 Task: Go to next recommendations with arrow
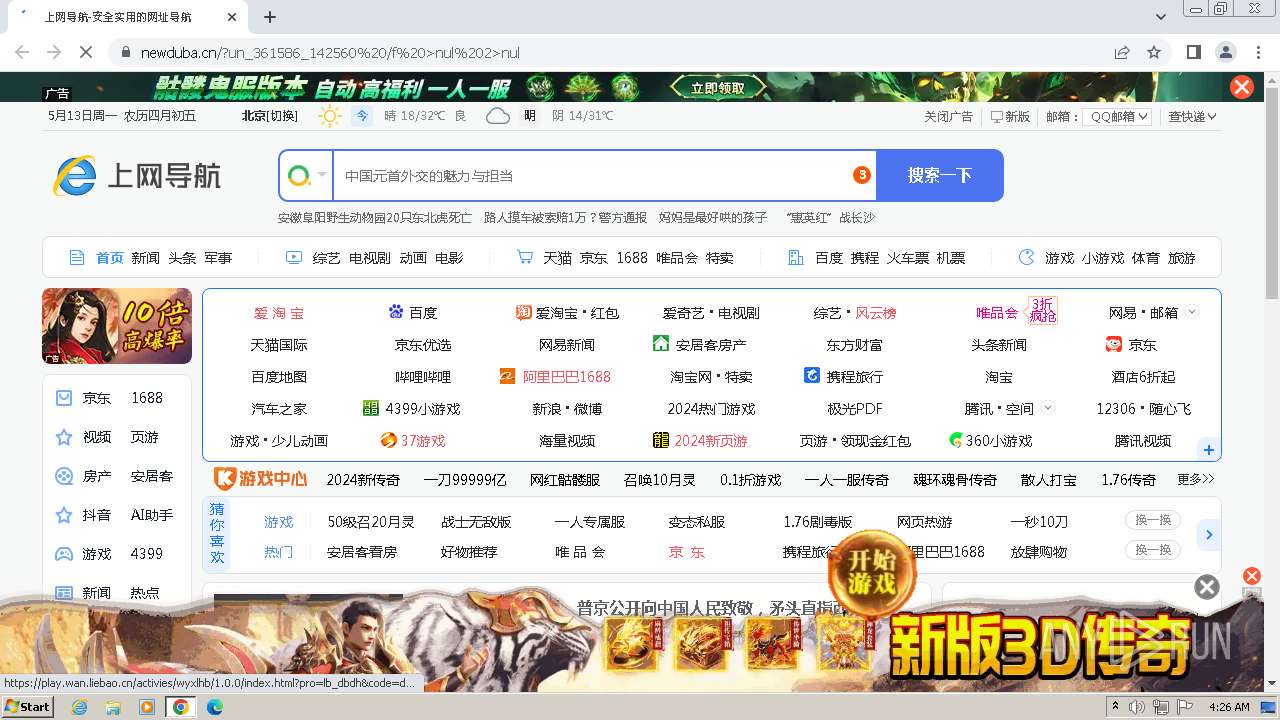pyautogui.click(x=1208, y=535)
